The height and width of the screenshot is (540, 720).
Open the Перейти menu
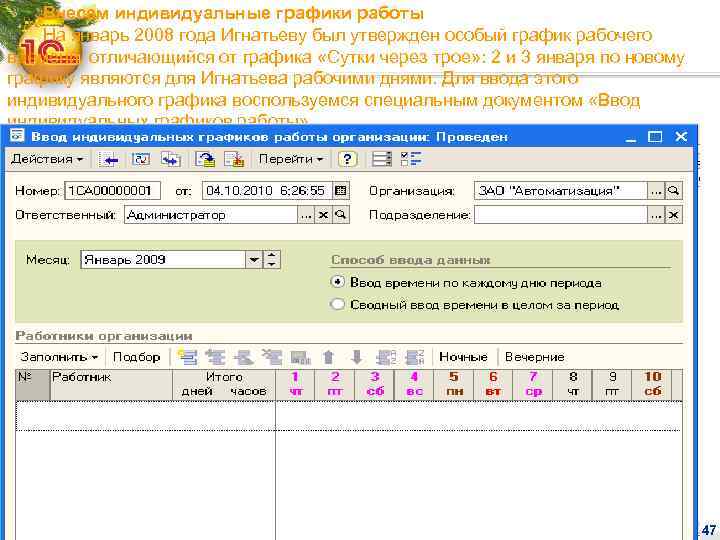(x=291, y=159)
